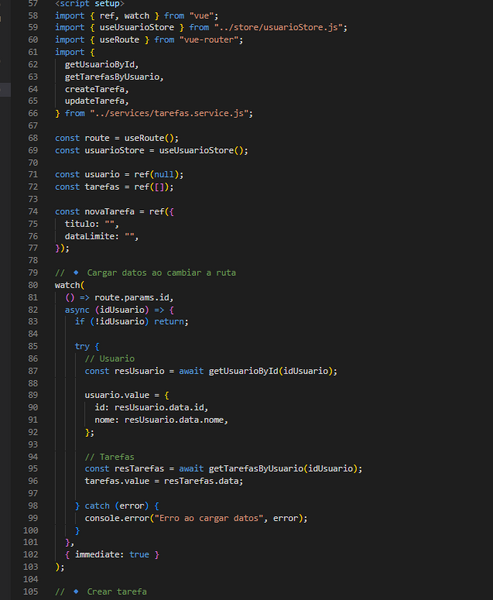Click 'ref(null)' on line 71
This screenshot has height=600, width=493.
tap(157, 174)
